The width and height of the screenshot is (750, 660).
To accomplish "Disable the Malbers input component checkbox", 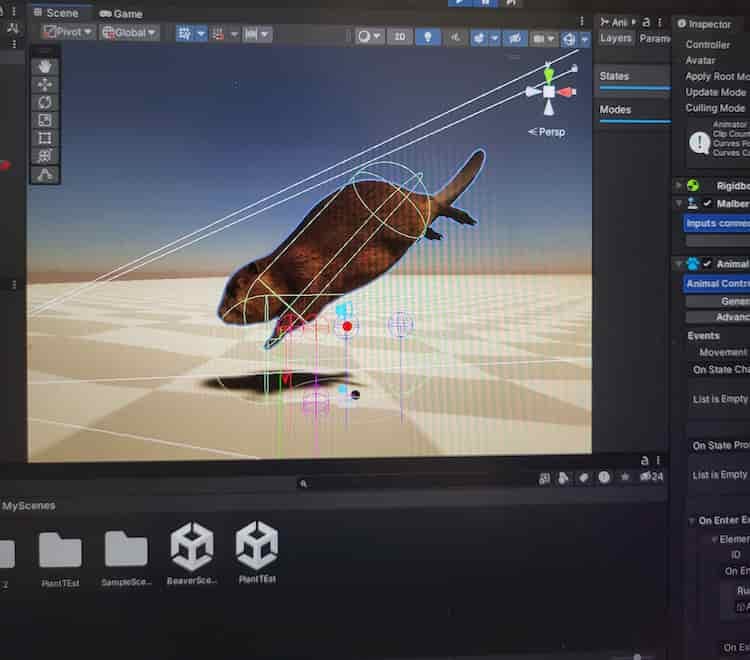I will 707,204.
